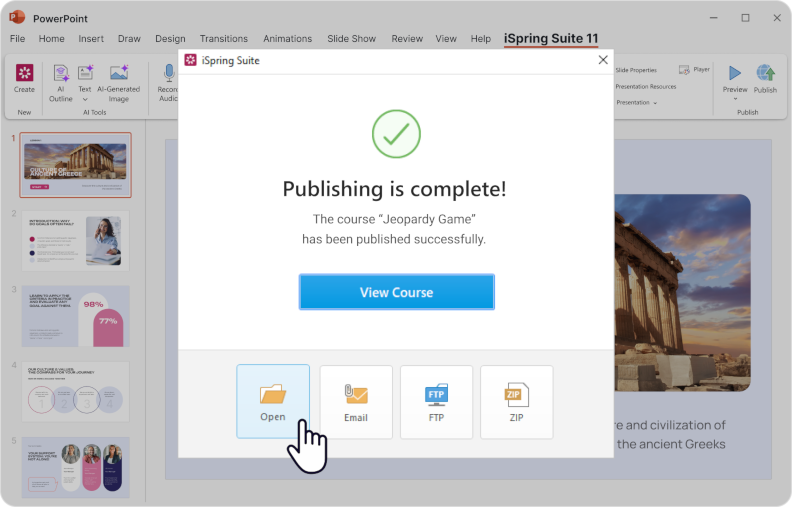Switch to the Help tab
Image resolution: width=792 pixels, height=507 pixels.
pyautogui.click(x=481, y=38)
